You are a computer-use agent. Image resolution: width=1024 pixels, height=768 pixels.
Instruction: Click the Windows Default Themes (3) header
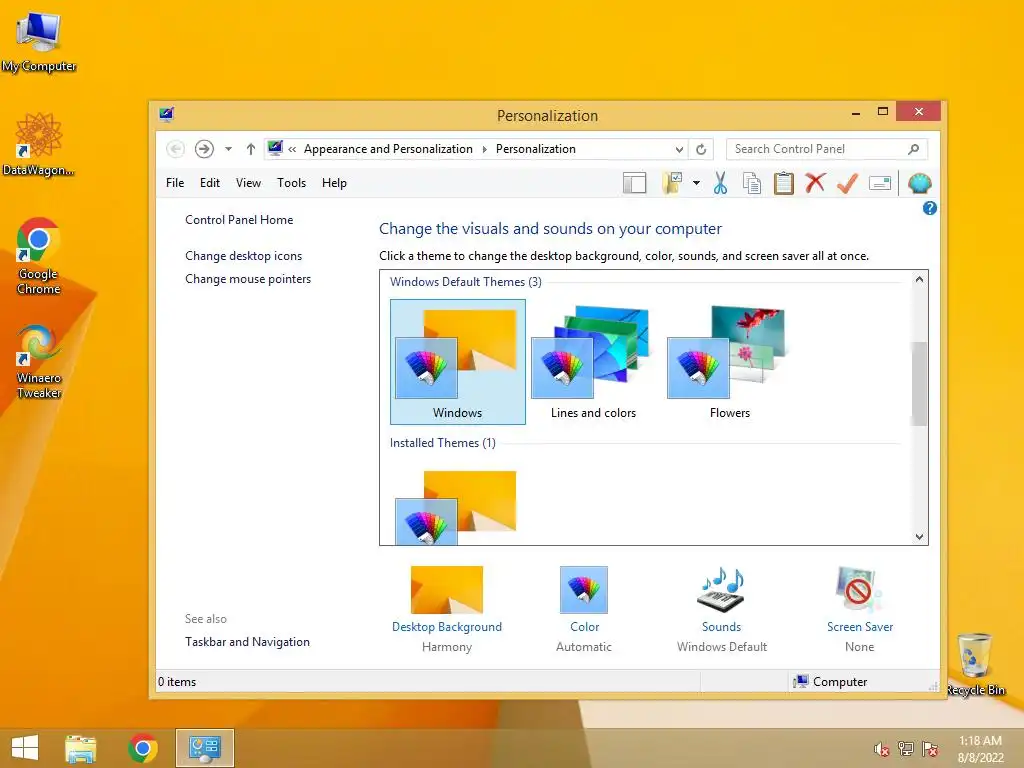[466, 282]
